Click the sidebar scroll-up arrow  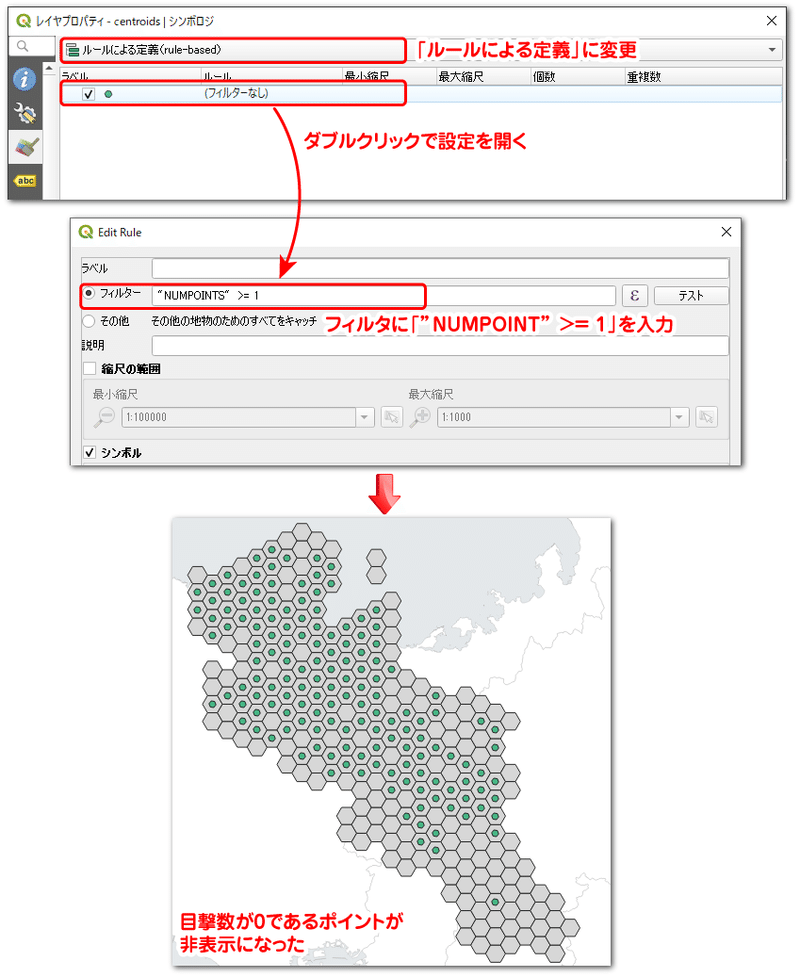49,67
